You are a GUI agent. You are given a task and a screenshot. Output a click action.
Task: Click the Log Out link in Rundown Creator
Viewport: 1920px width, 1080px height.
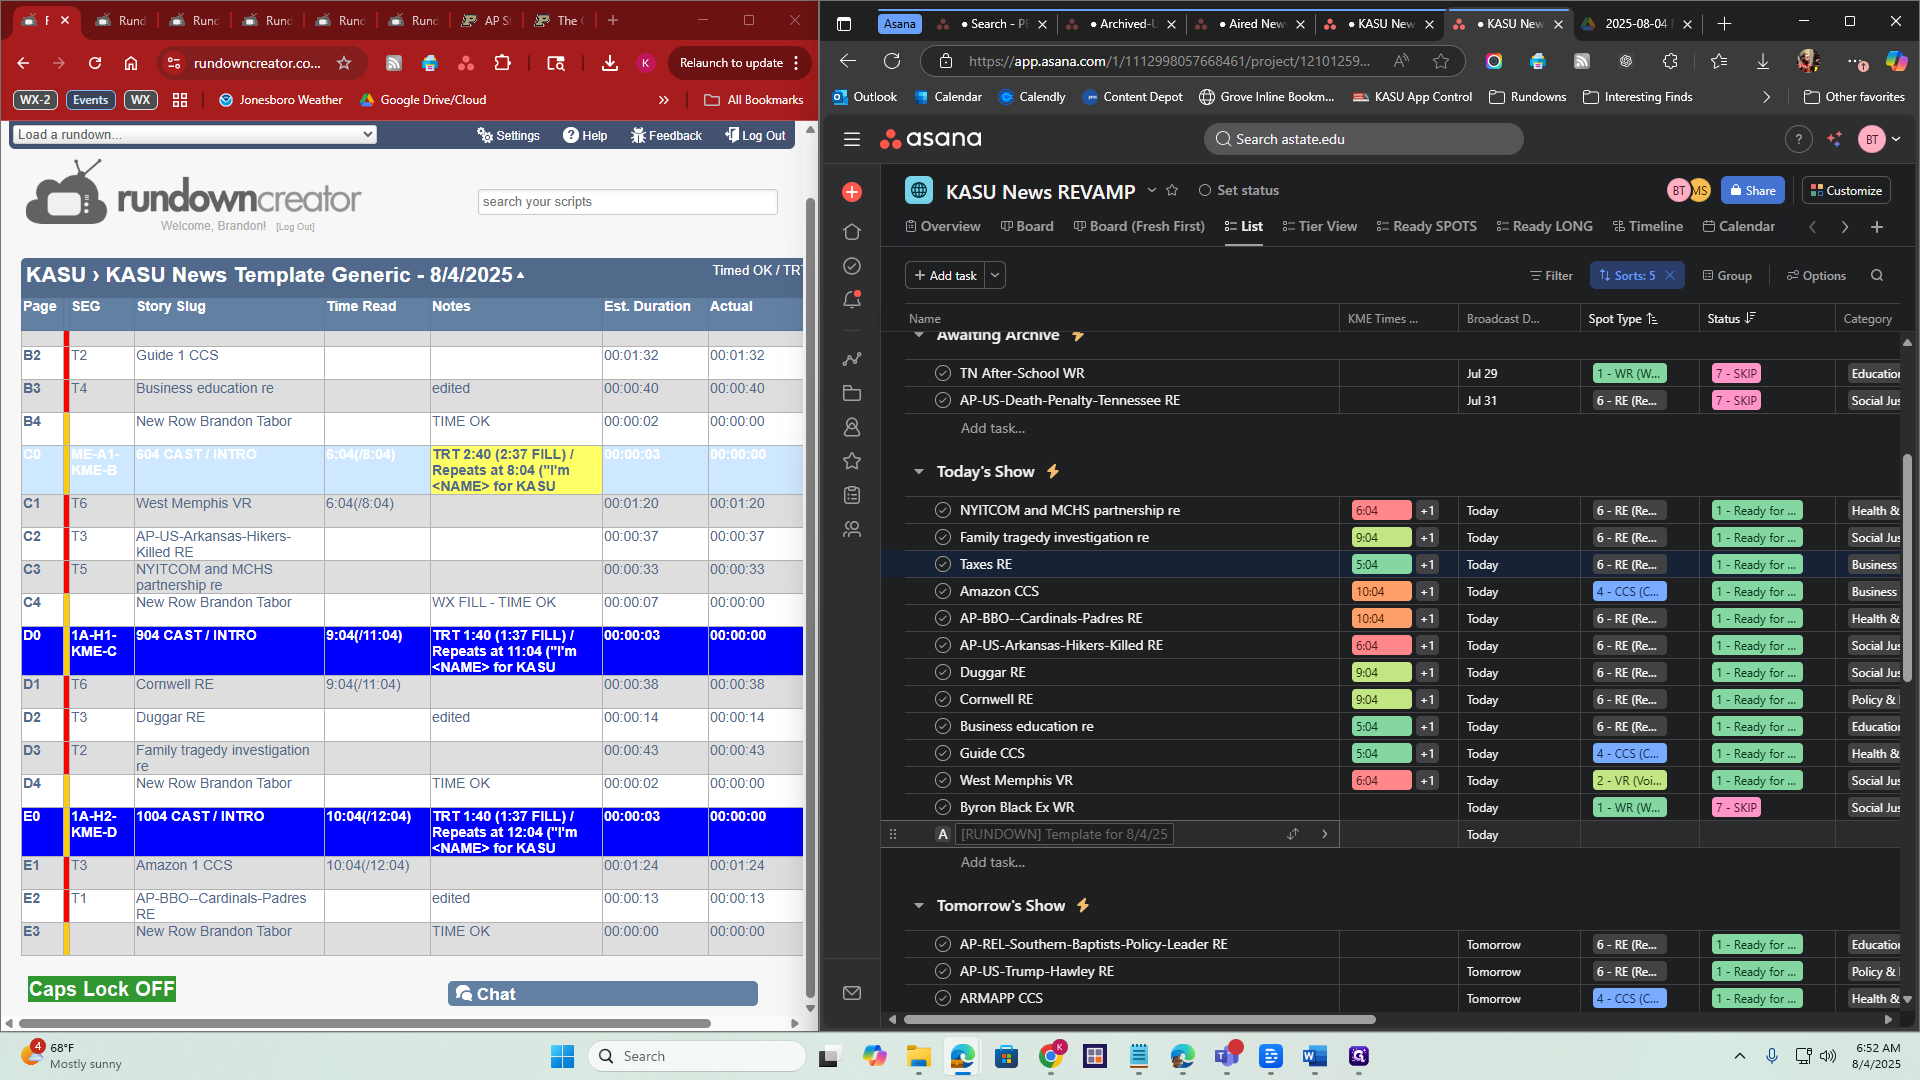(755, 136)
